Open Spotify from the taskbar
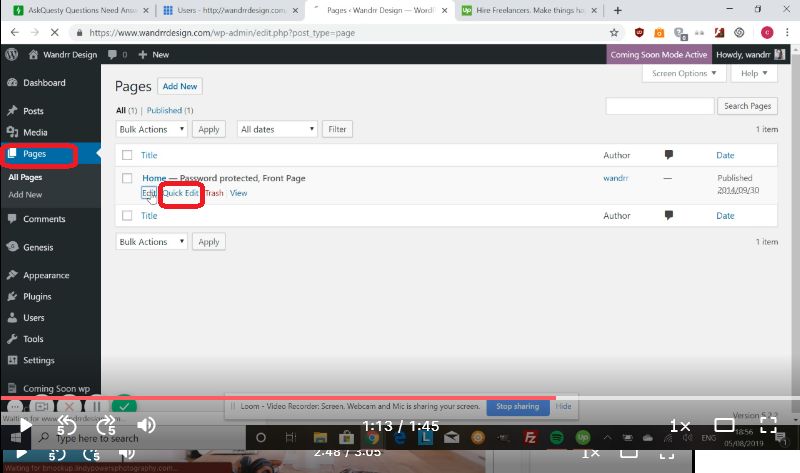Screen dimensions: 800x473 coord(557,437)
